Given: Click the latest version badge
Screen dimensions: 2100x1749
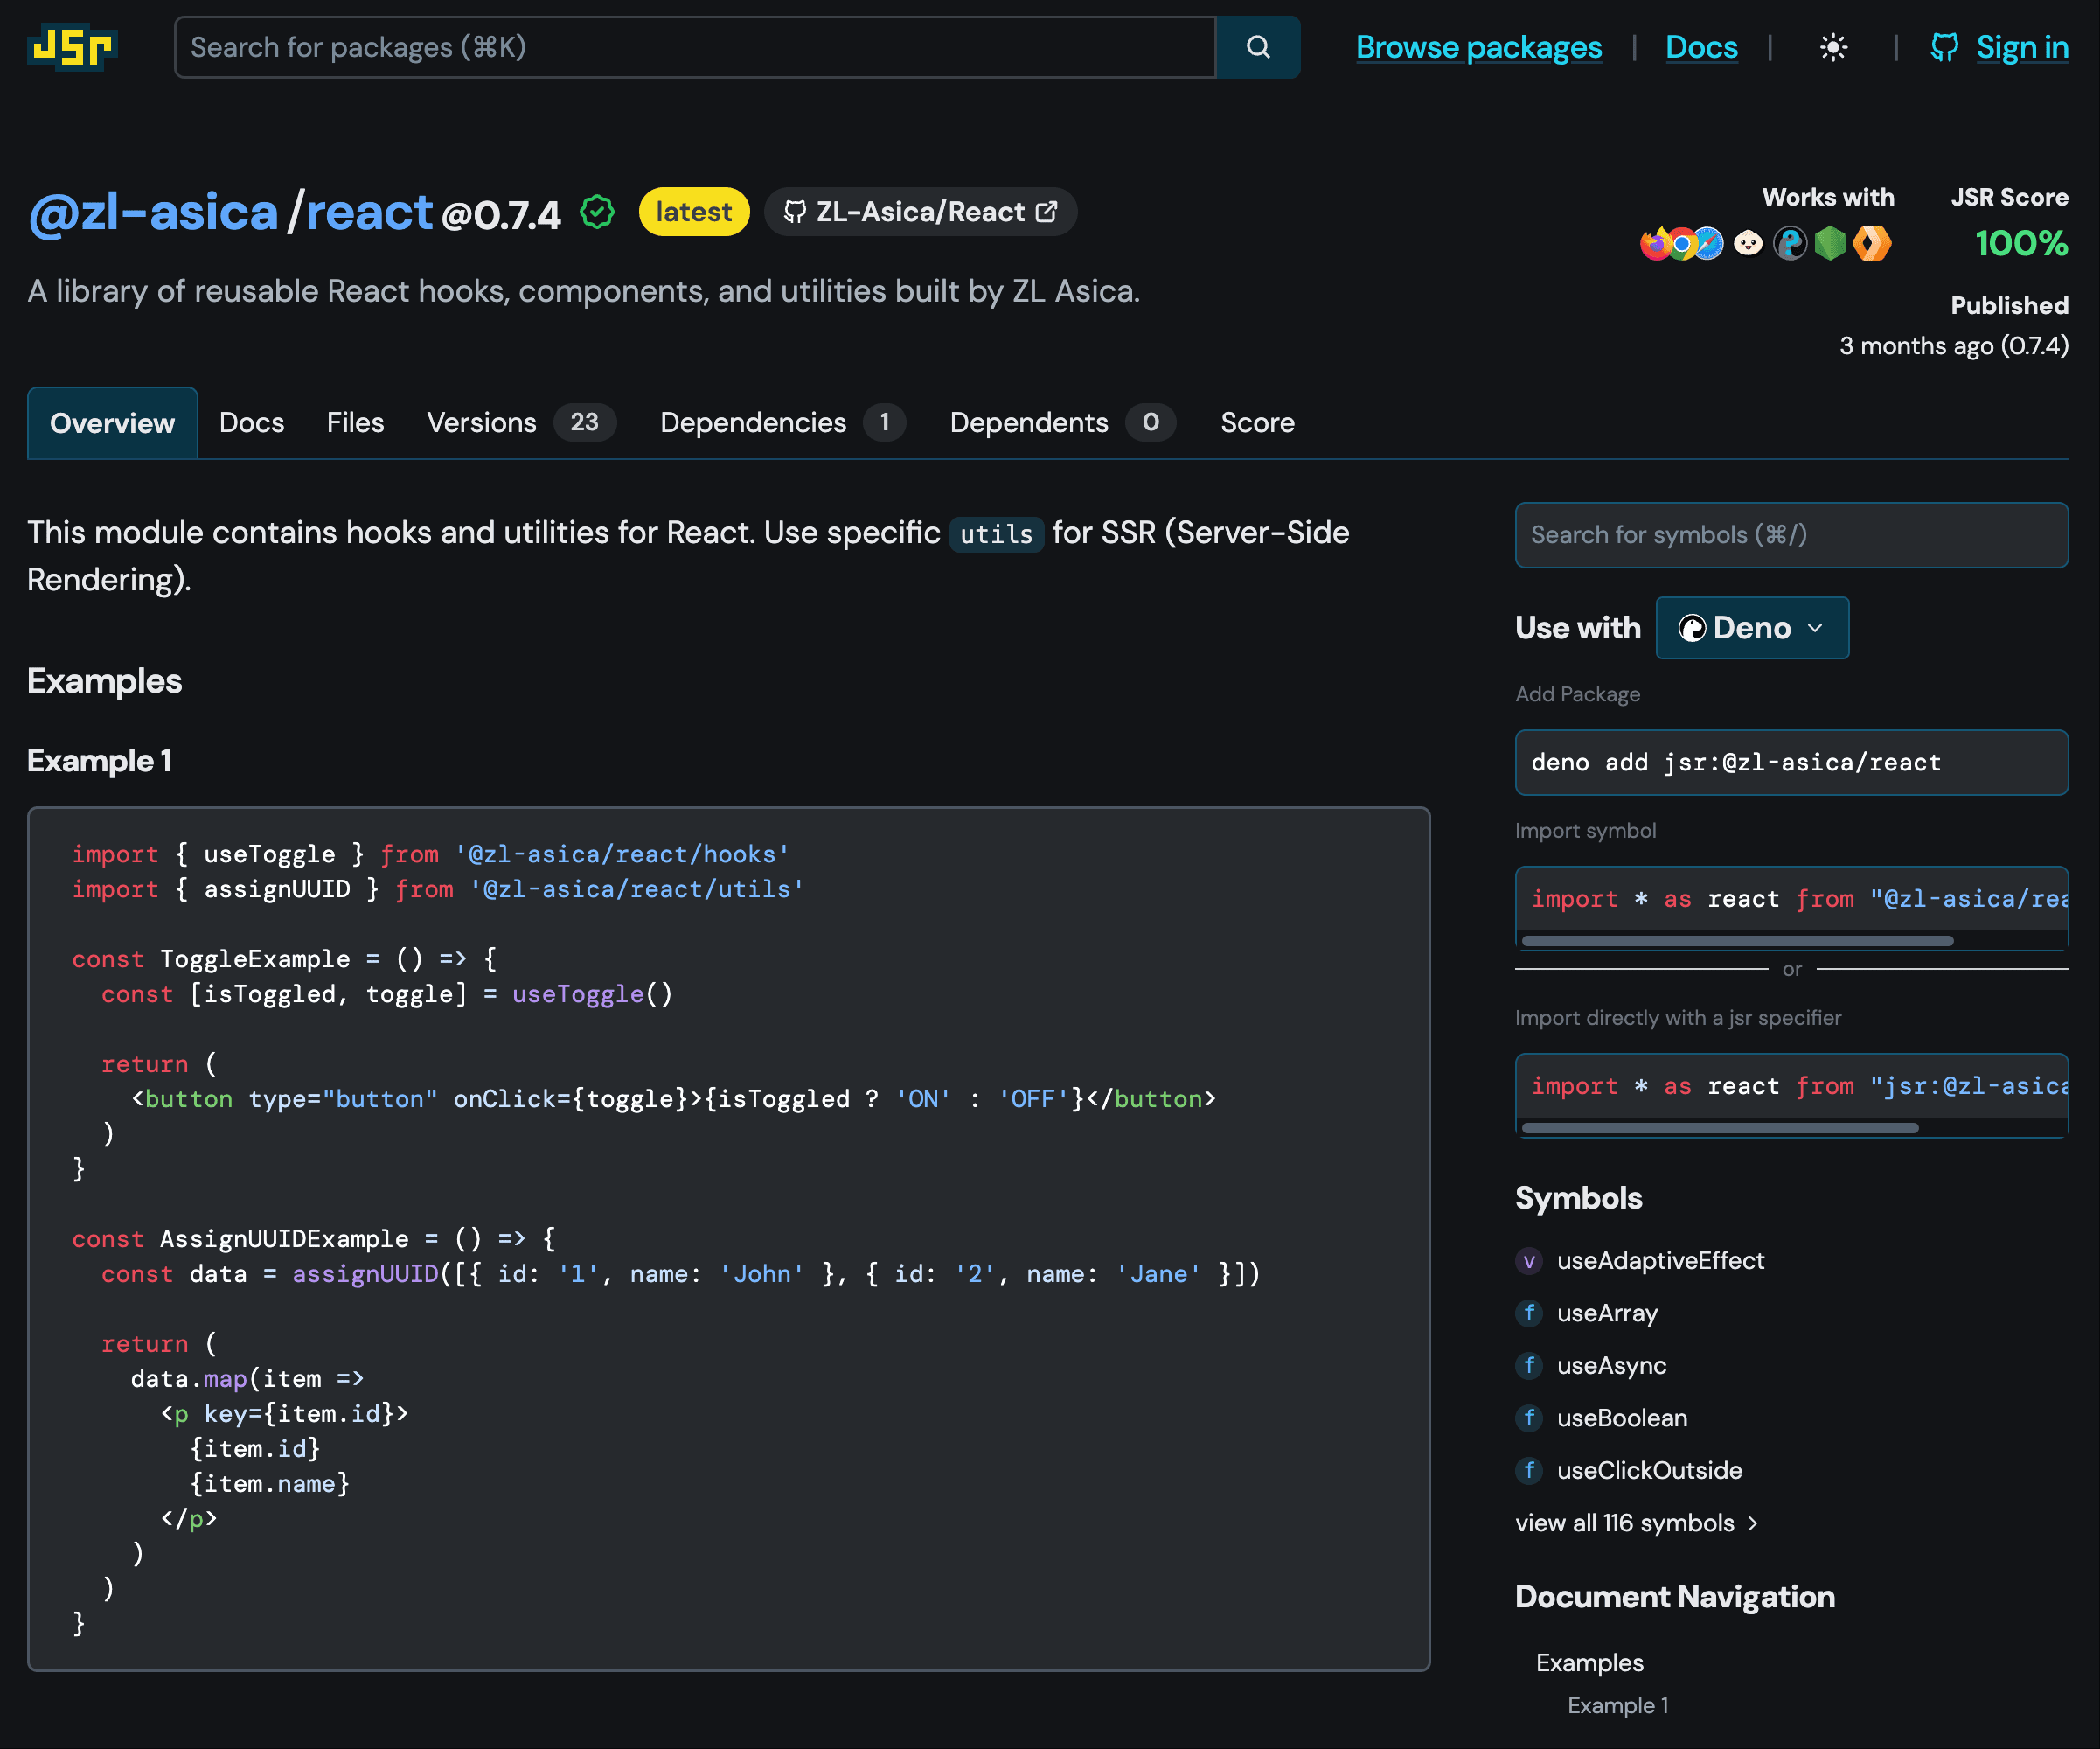Looking at the screenshot, I should point(694,212).
